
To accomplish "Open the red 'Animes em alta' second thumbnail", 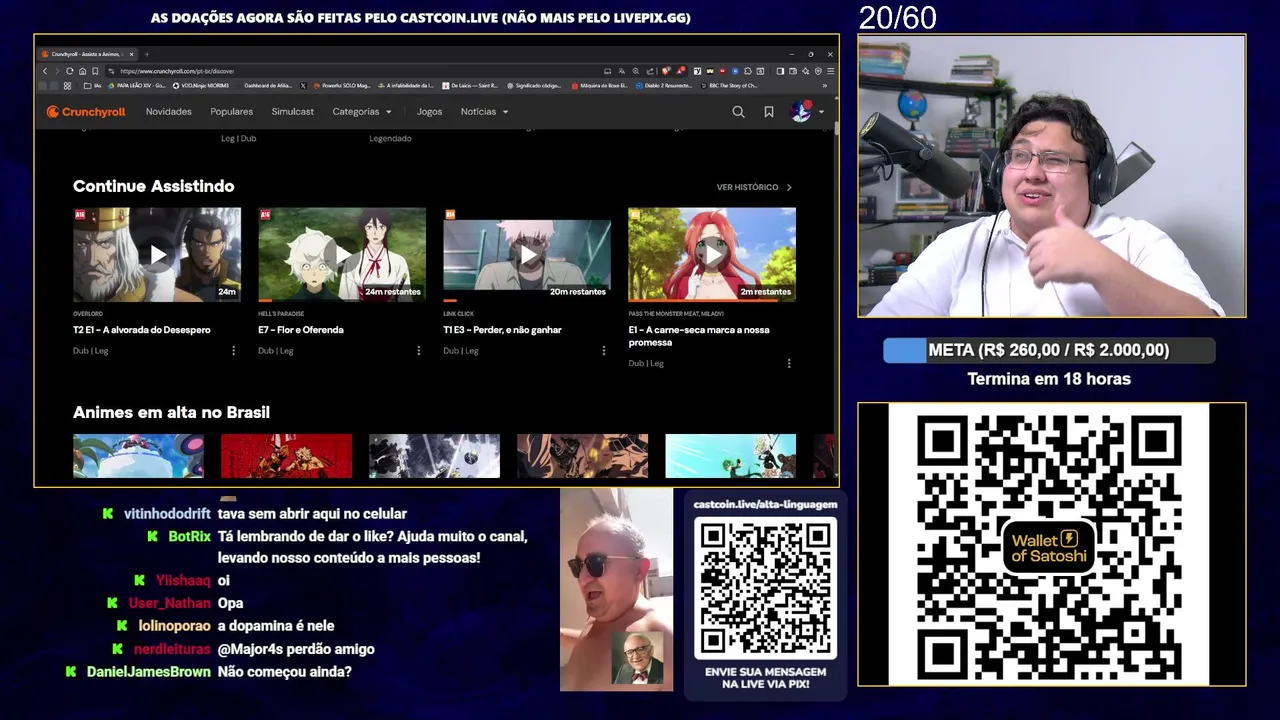I will click(286, 456).
